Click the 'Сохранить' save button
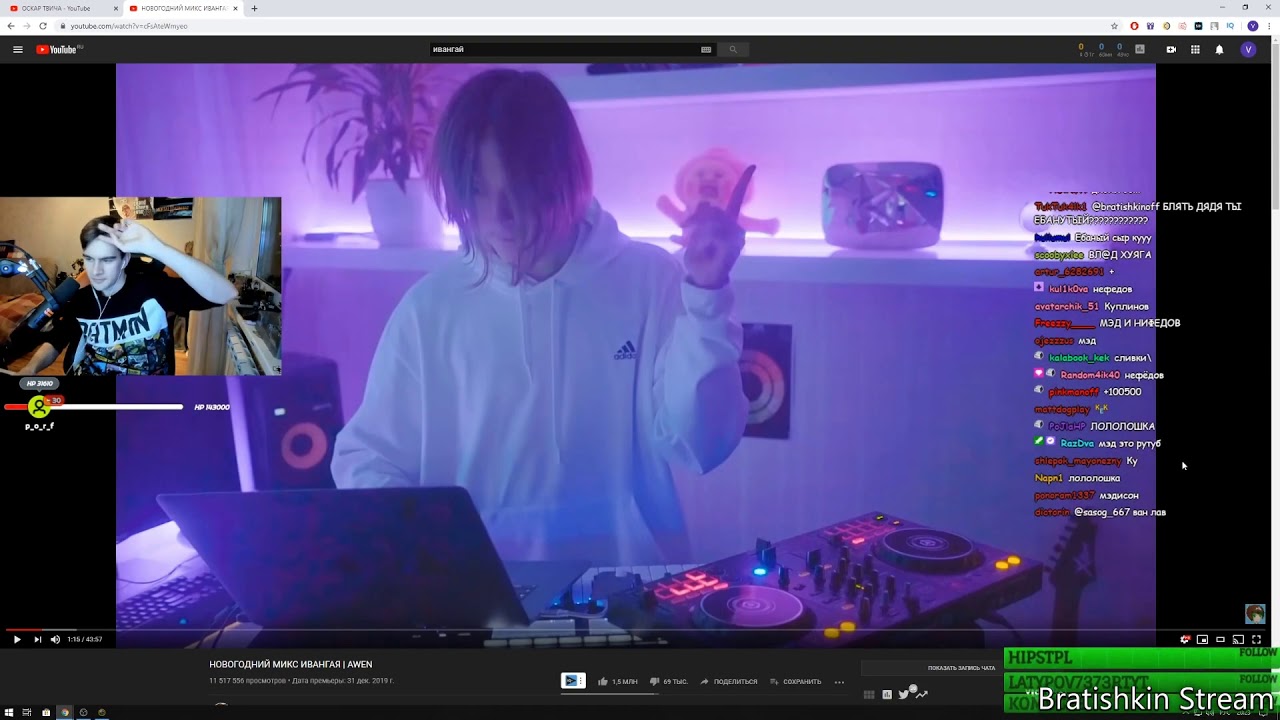Viewport: 1280px width, 720px height. tap(795, 681)
